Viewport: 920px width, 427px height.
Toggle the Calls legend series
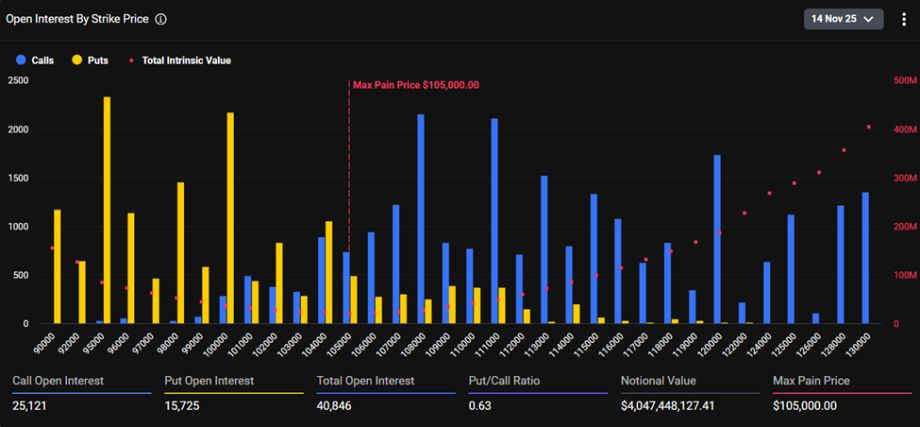[42, 61]
